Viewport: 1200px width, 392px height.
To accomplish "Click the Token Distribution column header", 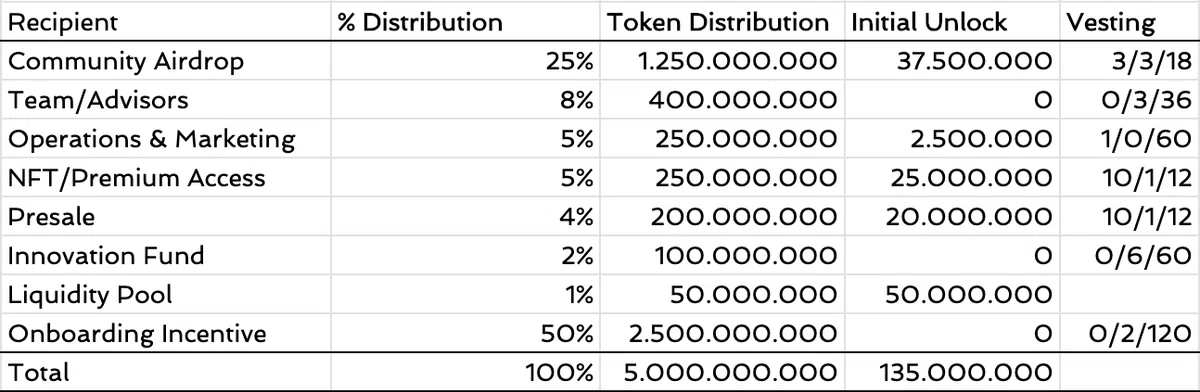I will pyautogui.click(x=718, y=21).
